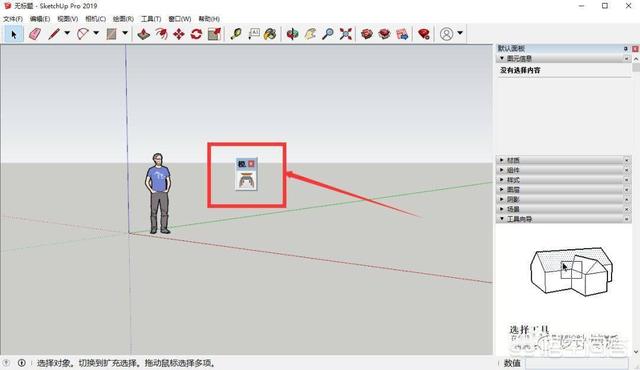
Task: Activate the Paint Bucket tool
Action: [270, 34]
